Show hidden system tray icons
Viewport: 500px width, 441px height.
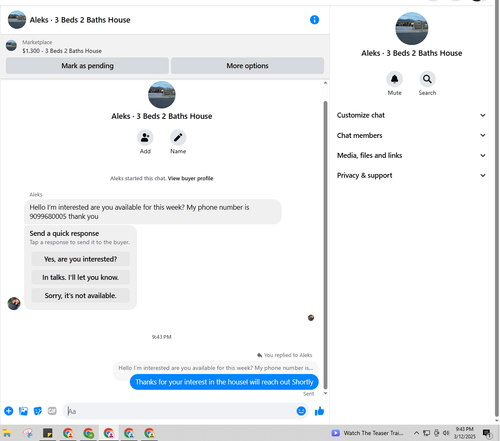tap(416, 433)
